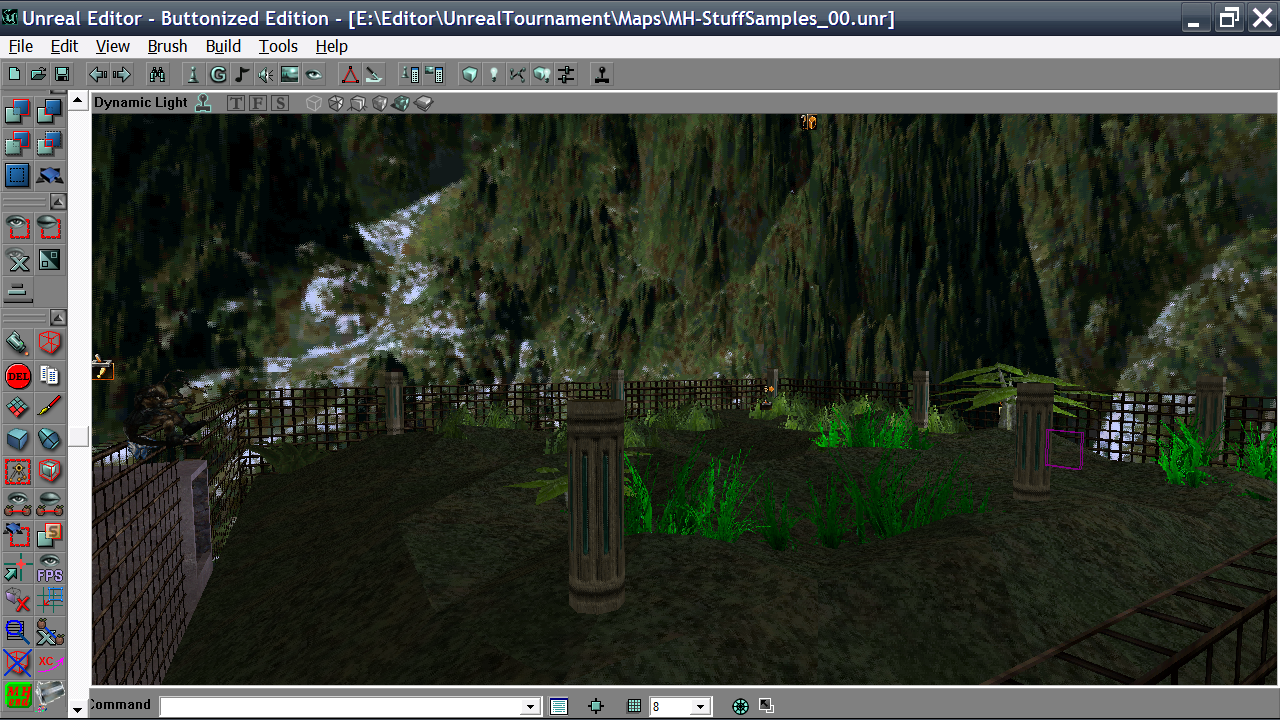
Task: Open Search Actors binoculars icon
Action: pos(158,74)
